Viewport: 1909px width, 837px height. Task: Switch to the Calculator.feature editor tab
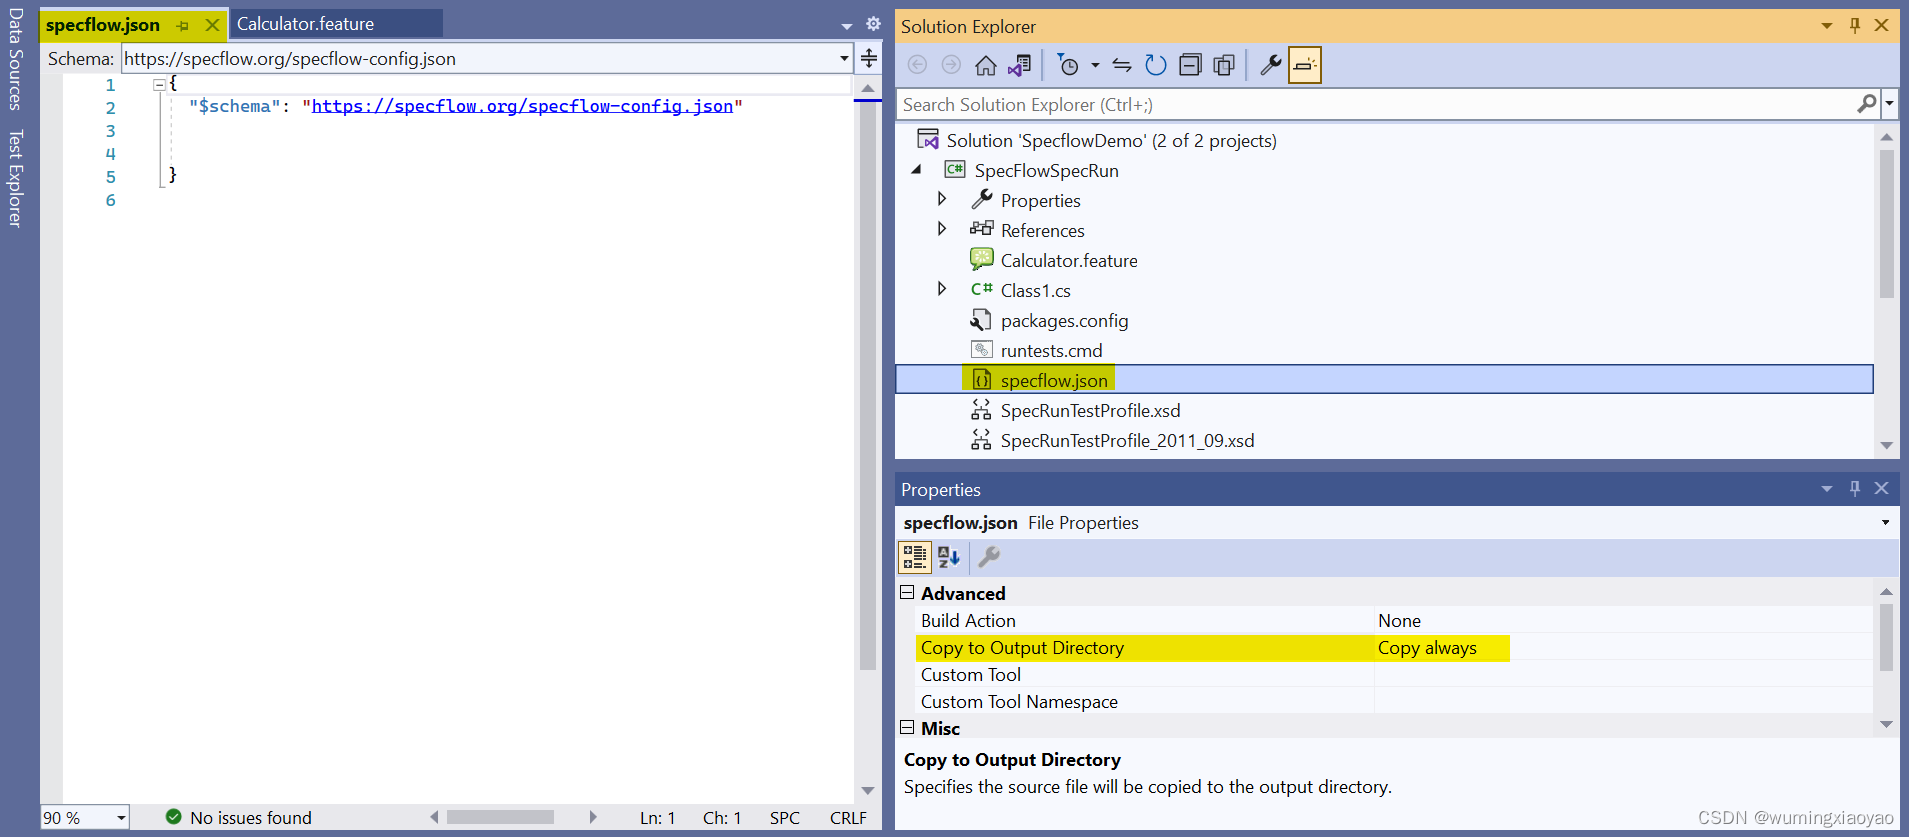[x=305, y=24]
